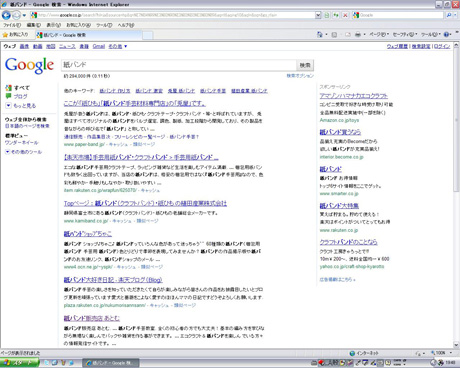The image size is (460, 368).
Task: Click the 検索オプション link
Action: click(x=300, y=76)
